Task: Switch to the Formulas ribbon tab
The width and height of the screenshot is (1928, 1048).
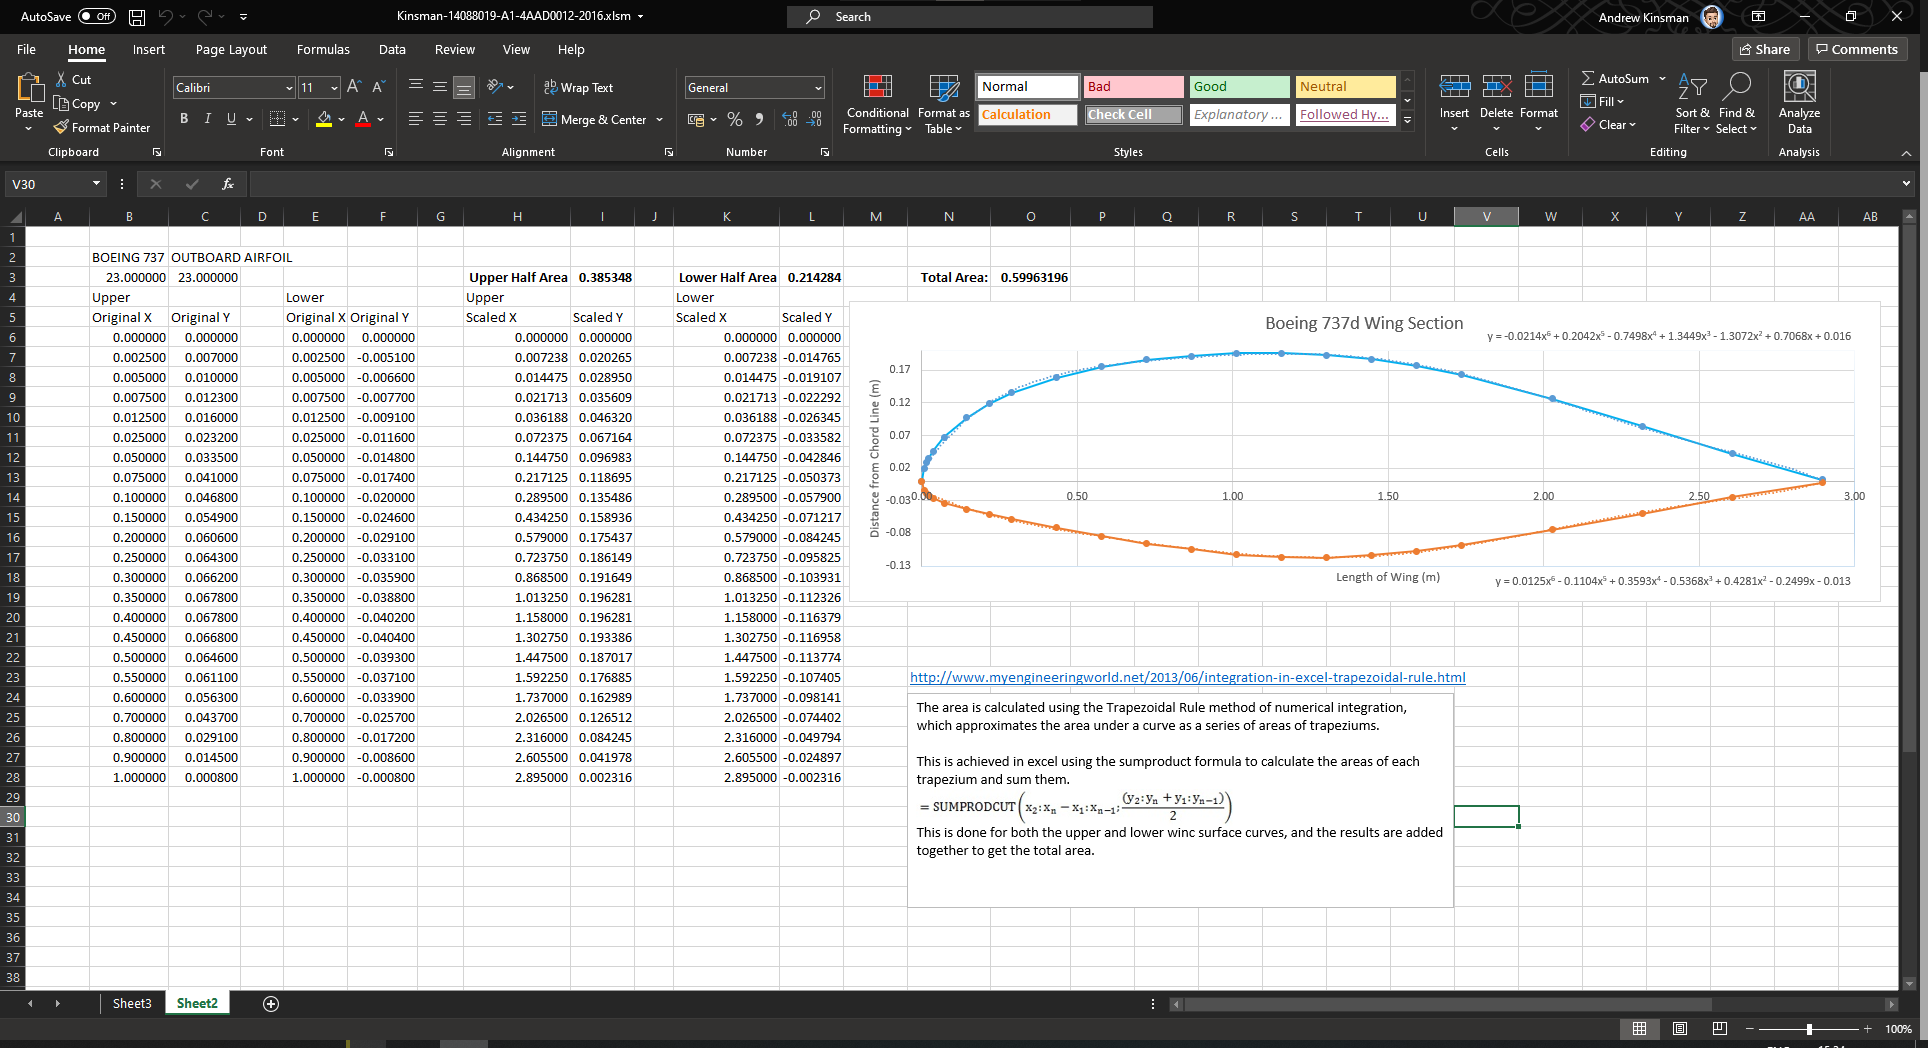Action: (x=323, y=49)
